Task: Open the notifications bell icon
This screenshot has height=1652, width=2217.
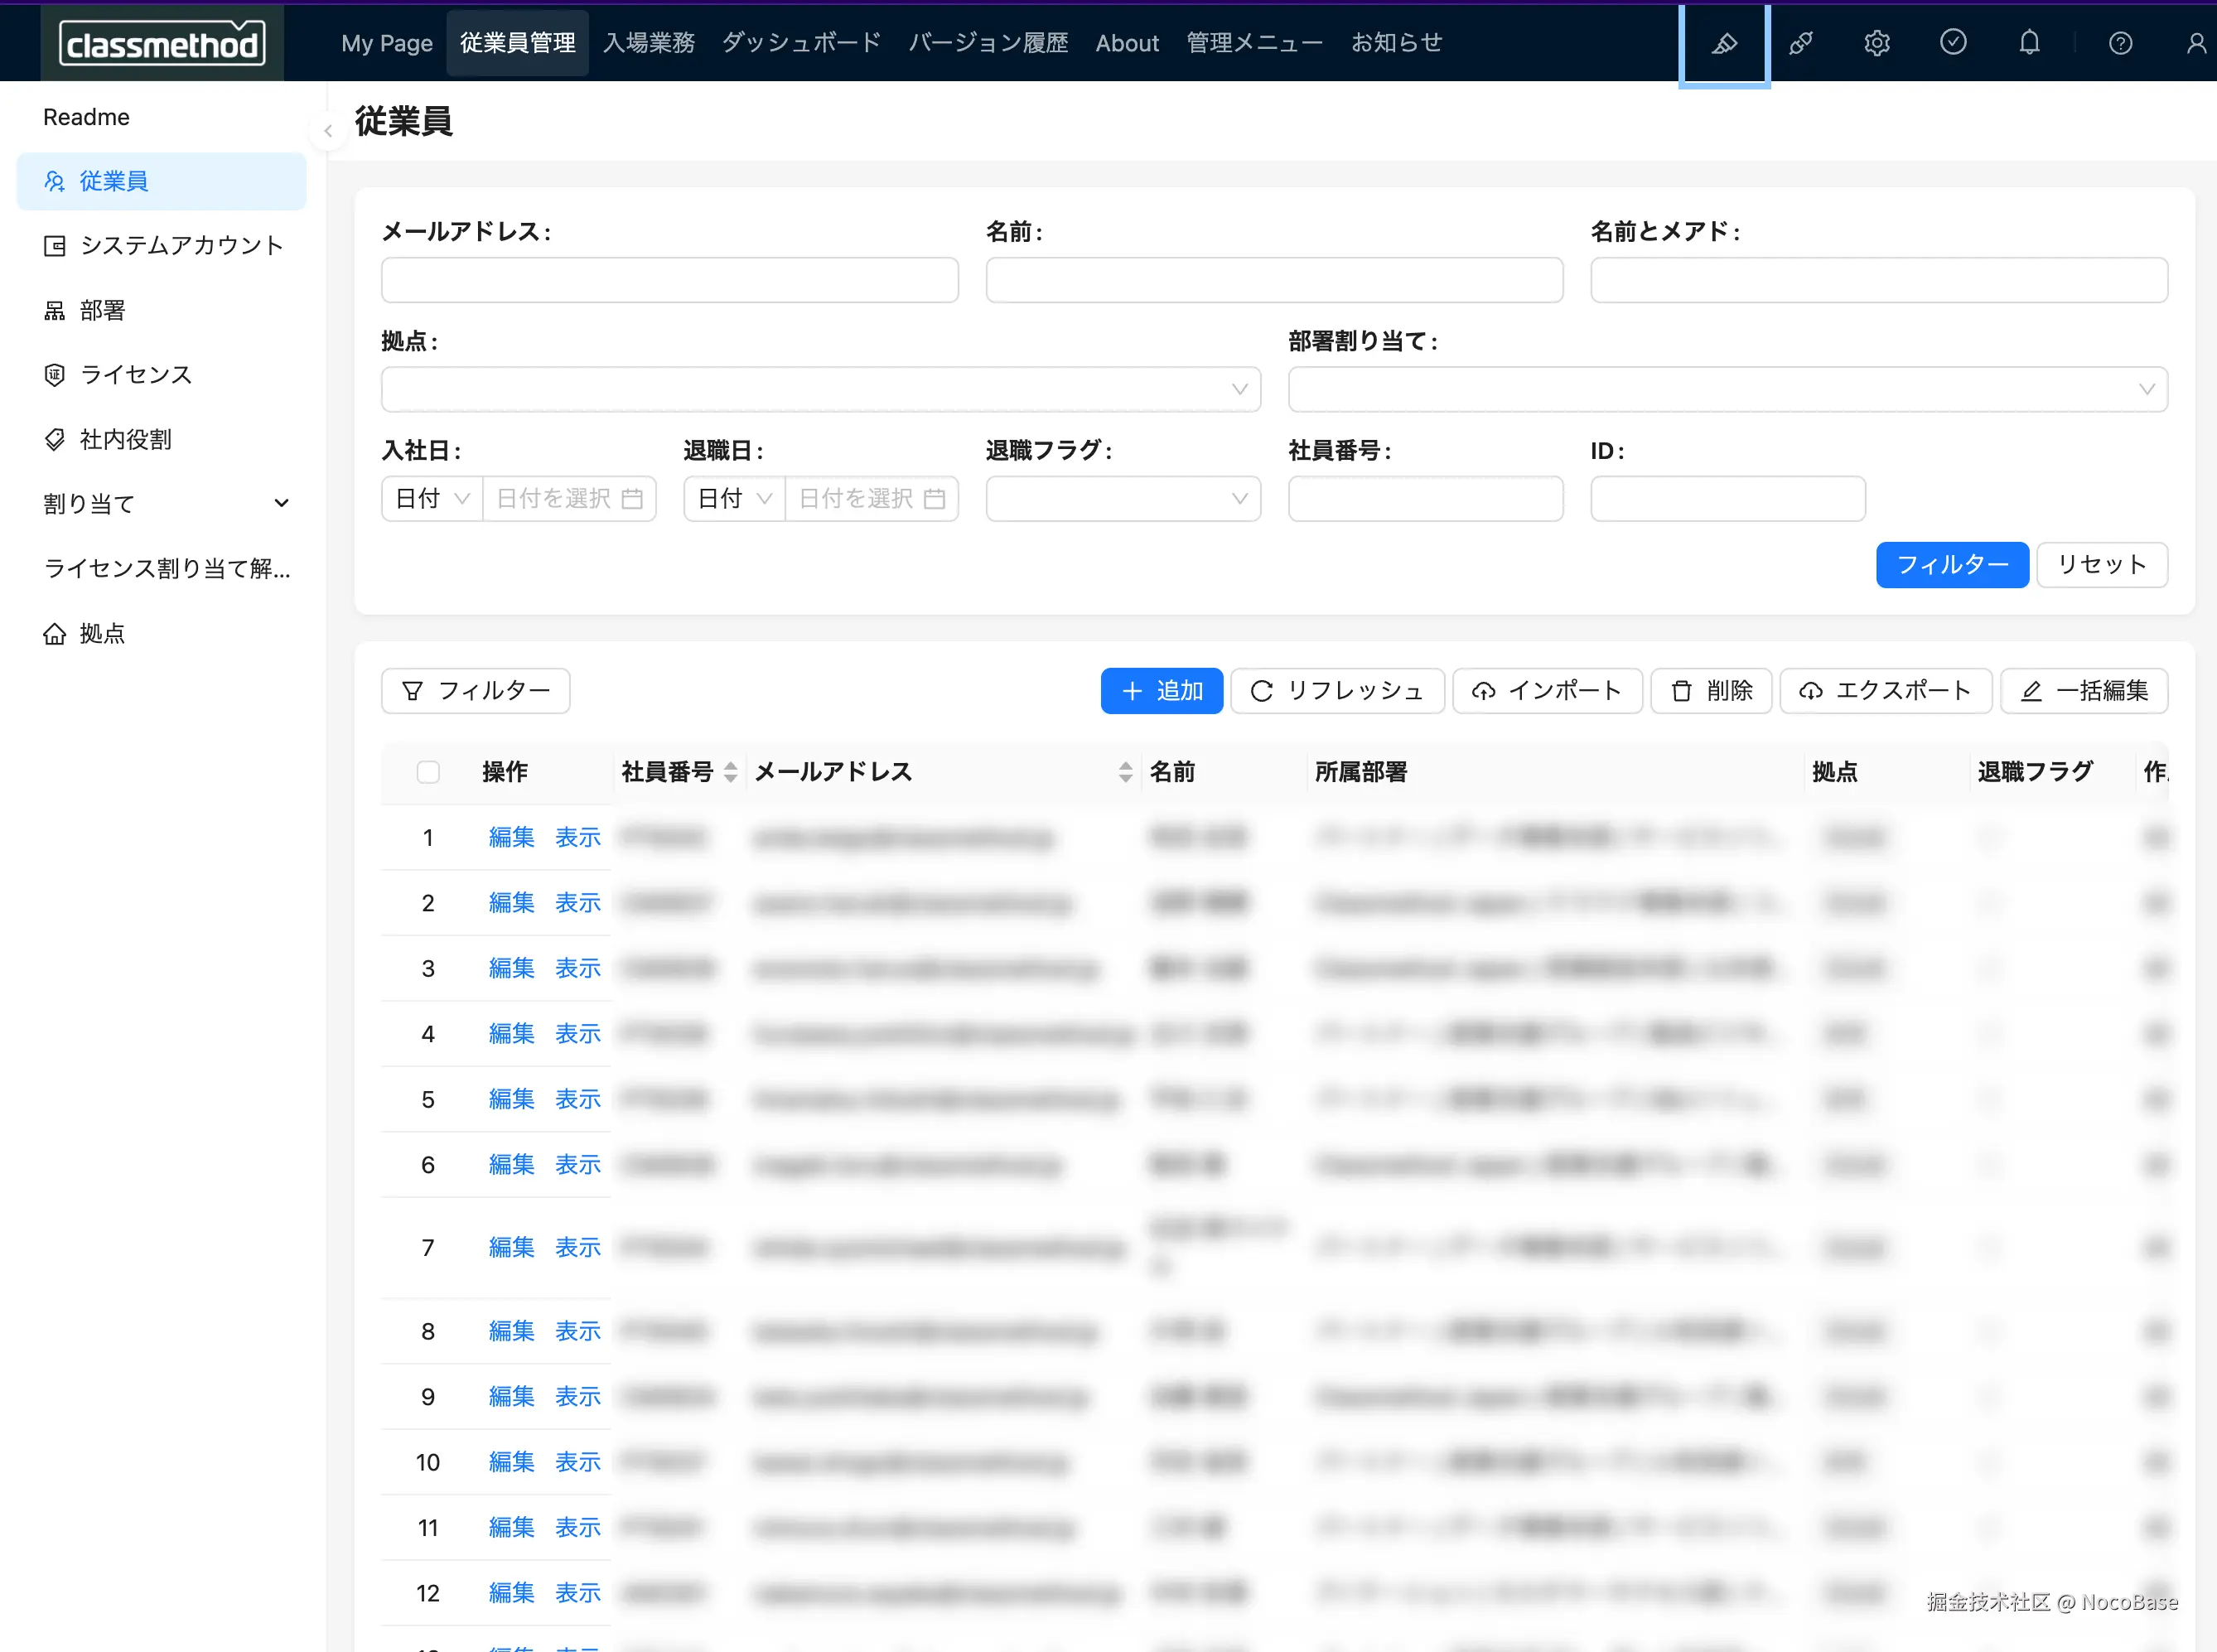Action: tap(2029, 42)
